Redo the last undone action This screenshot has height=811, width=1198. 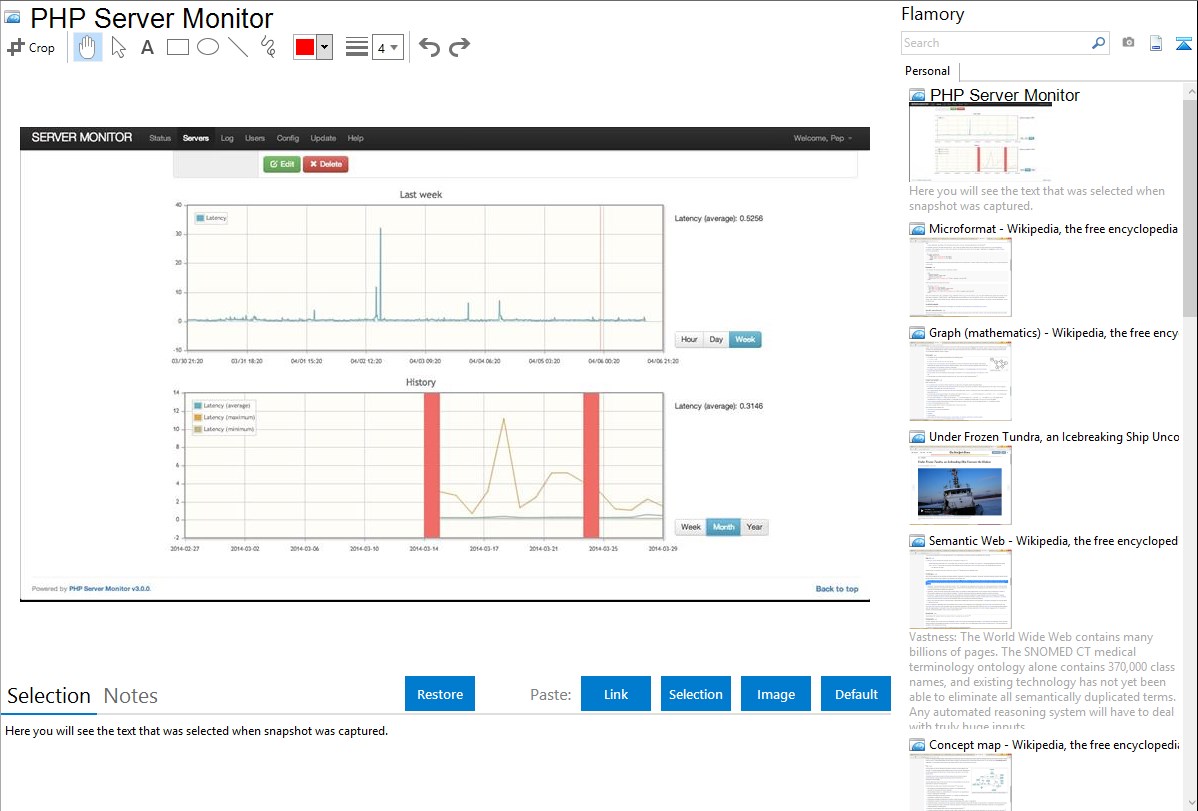pos(459,47)
